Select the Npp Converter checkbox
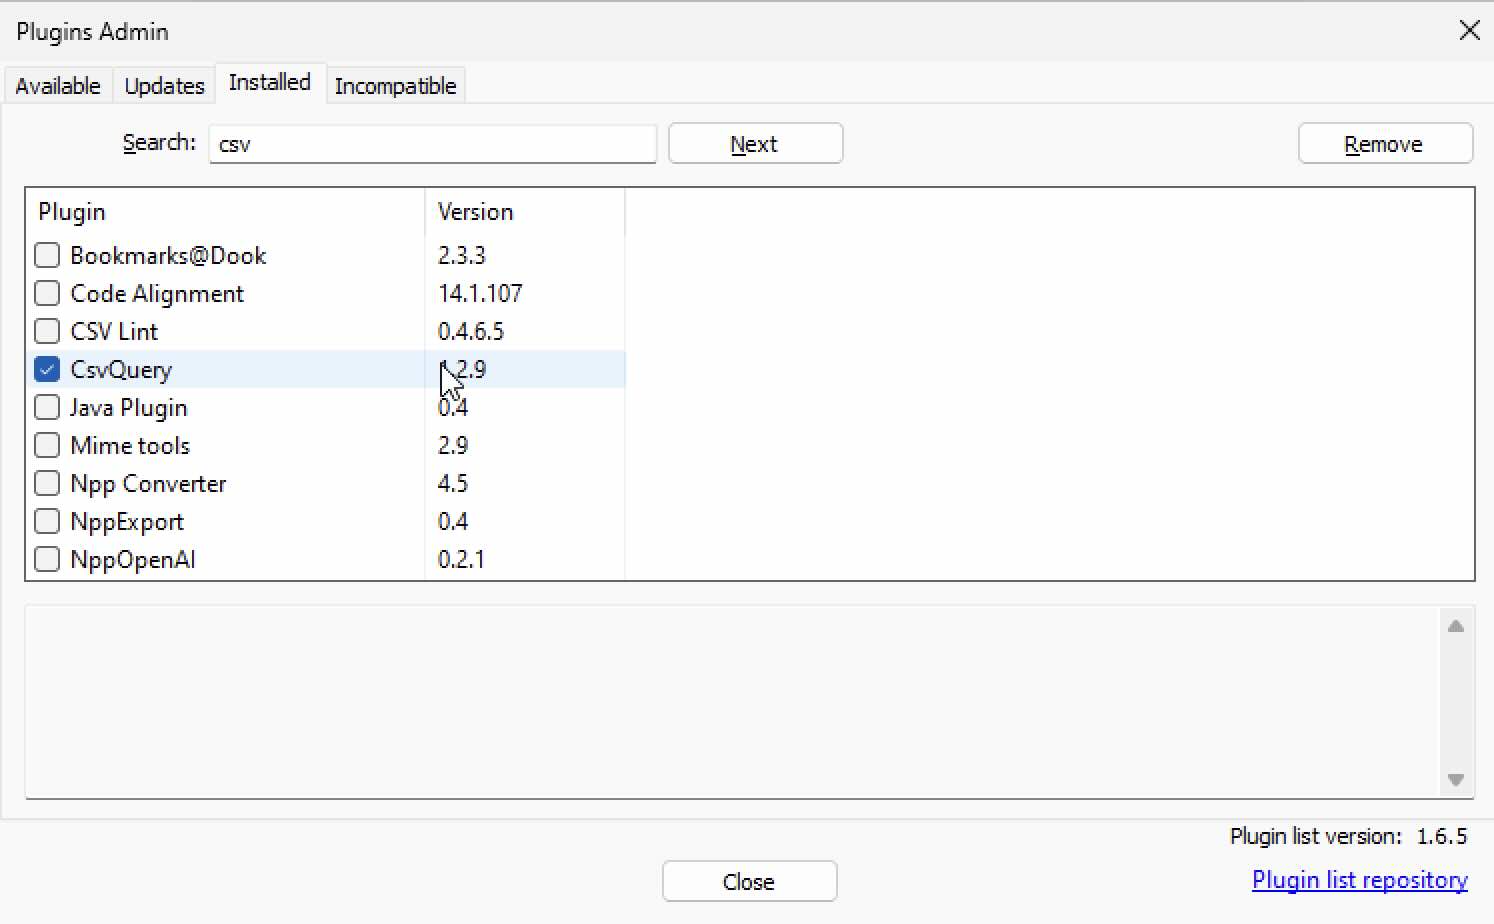Screen dimensions: 1494x924 tap(47, 483)
